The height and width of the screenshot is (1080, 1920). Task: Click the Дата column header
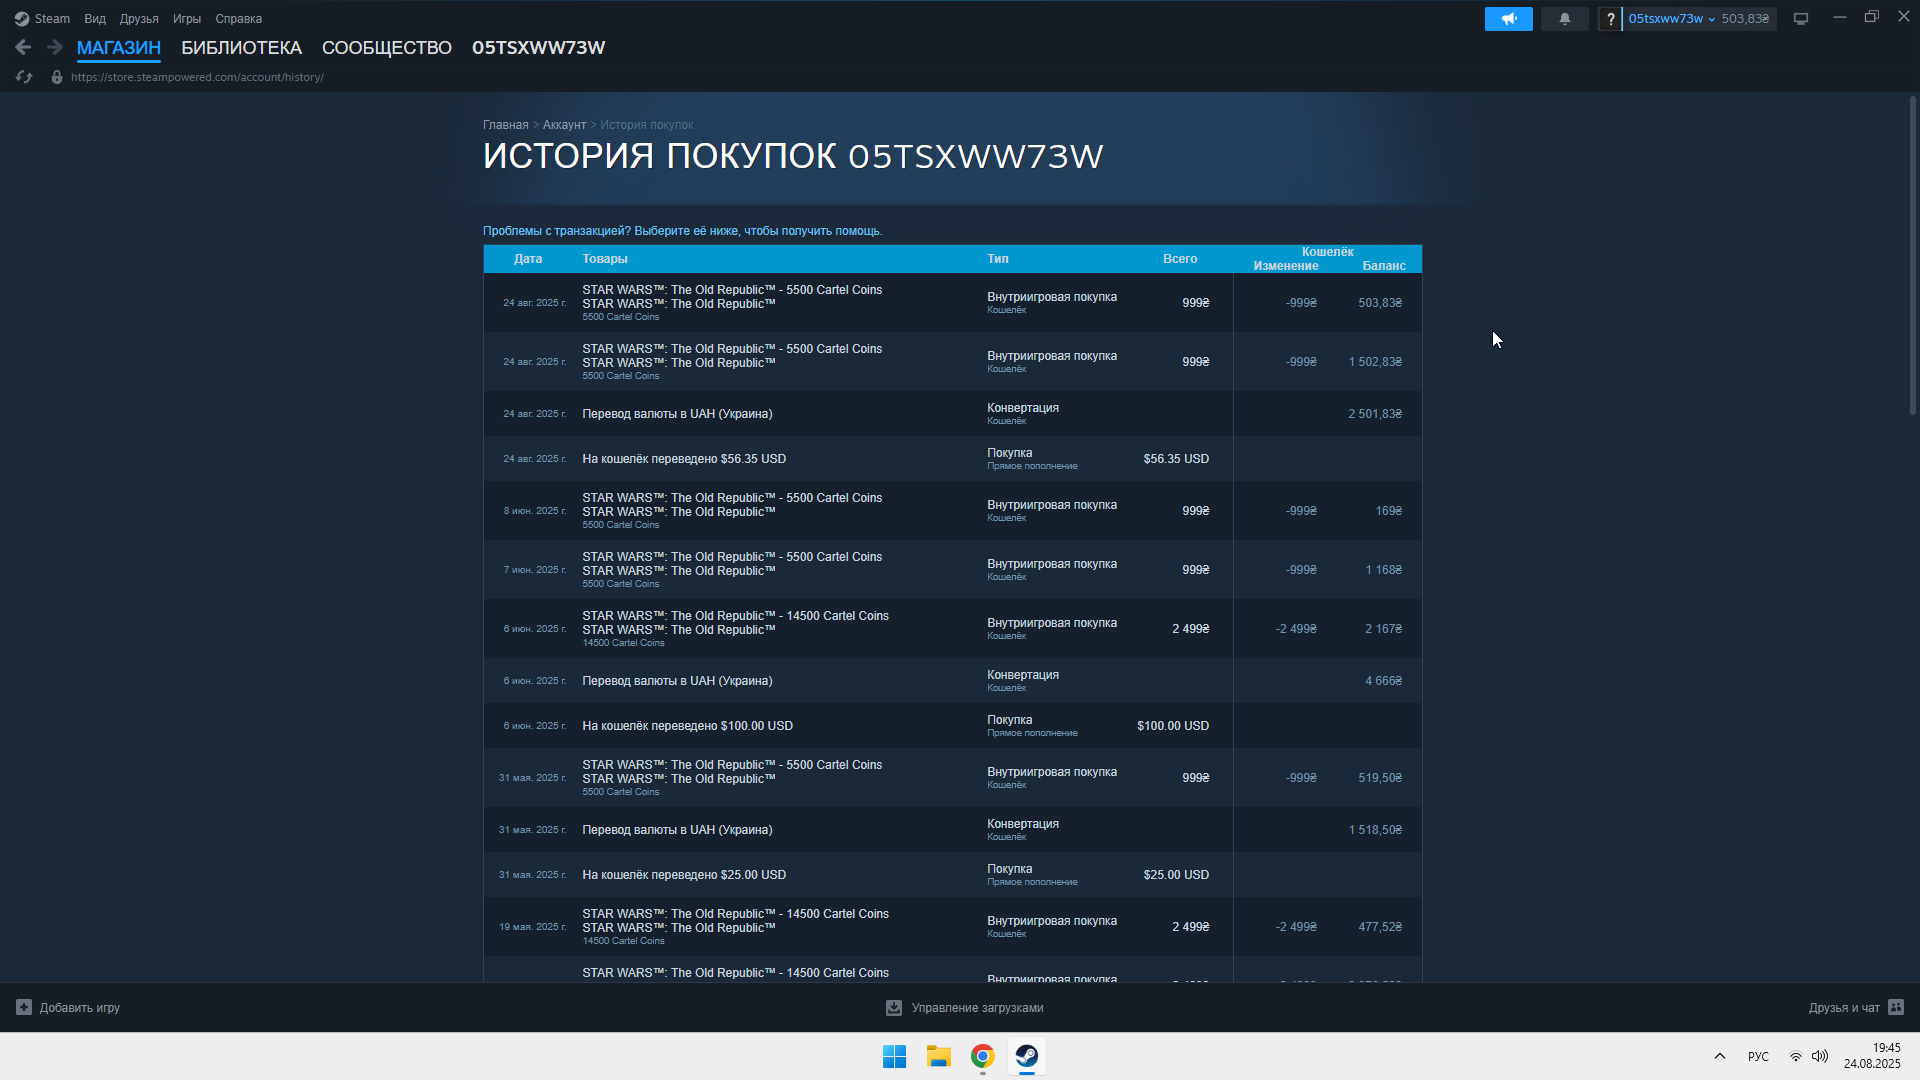point(528,259)
